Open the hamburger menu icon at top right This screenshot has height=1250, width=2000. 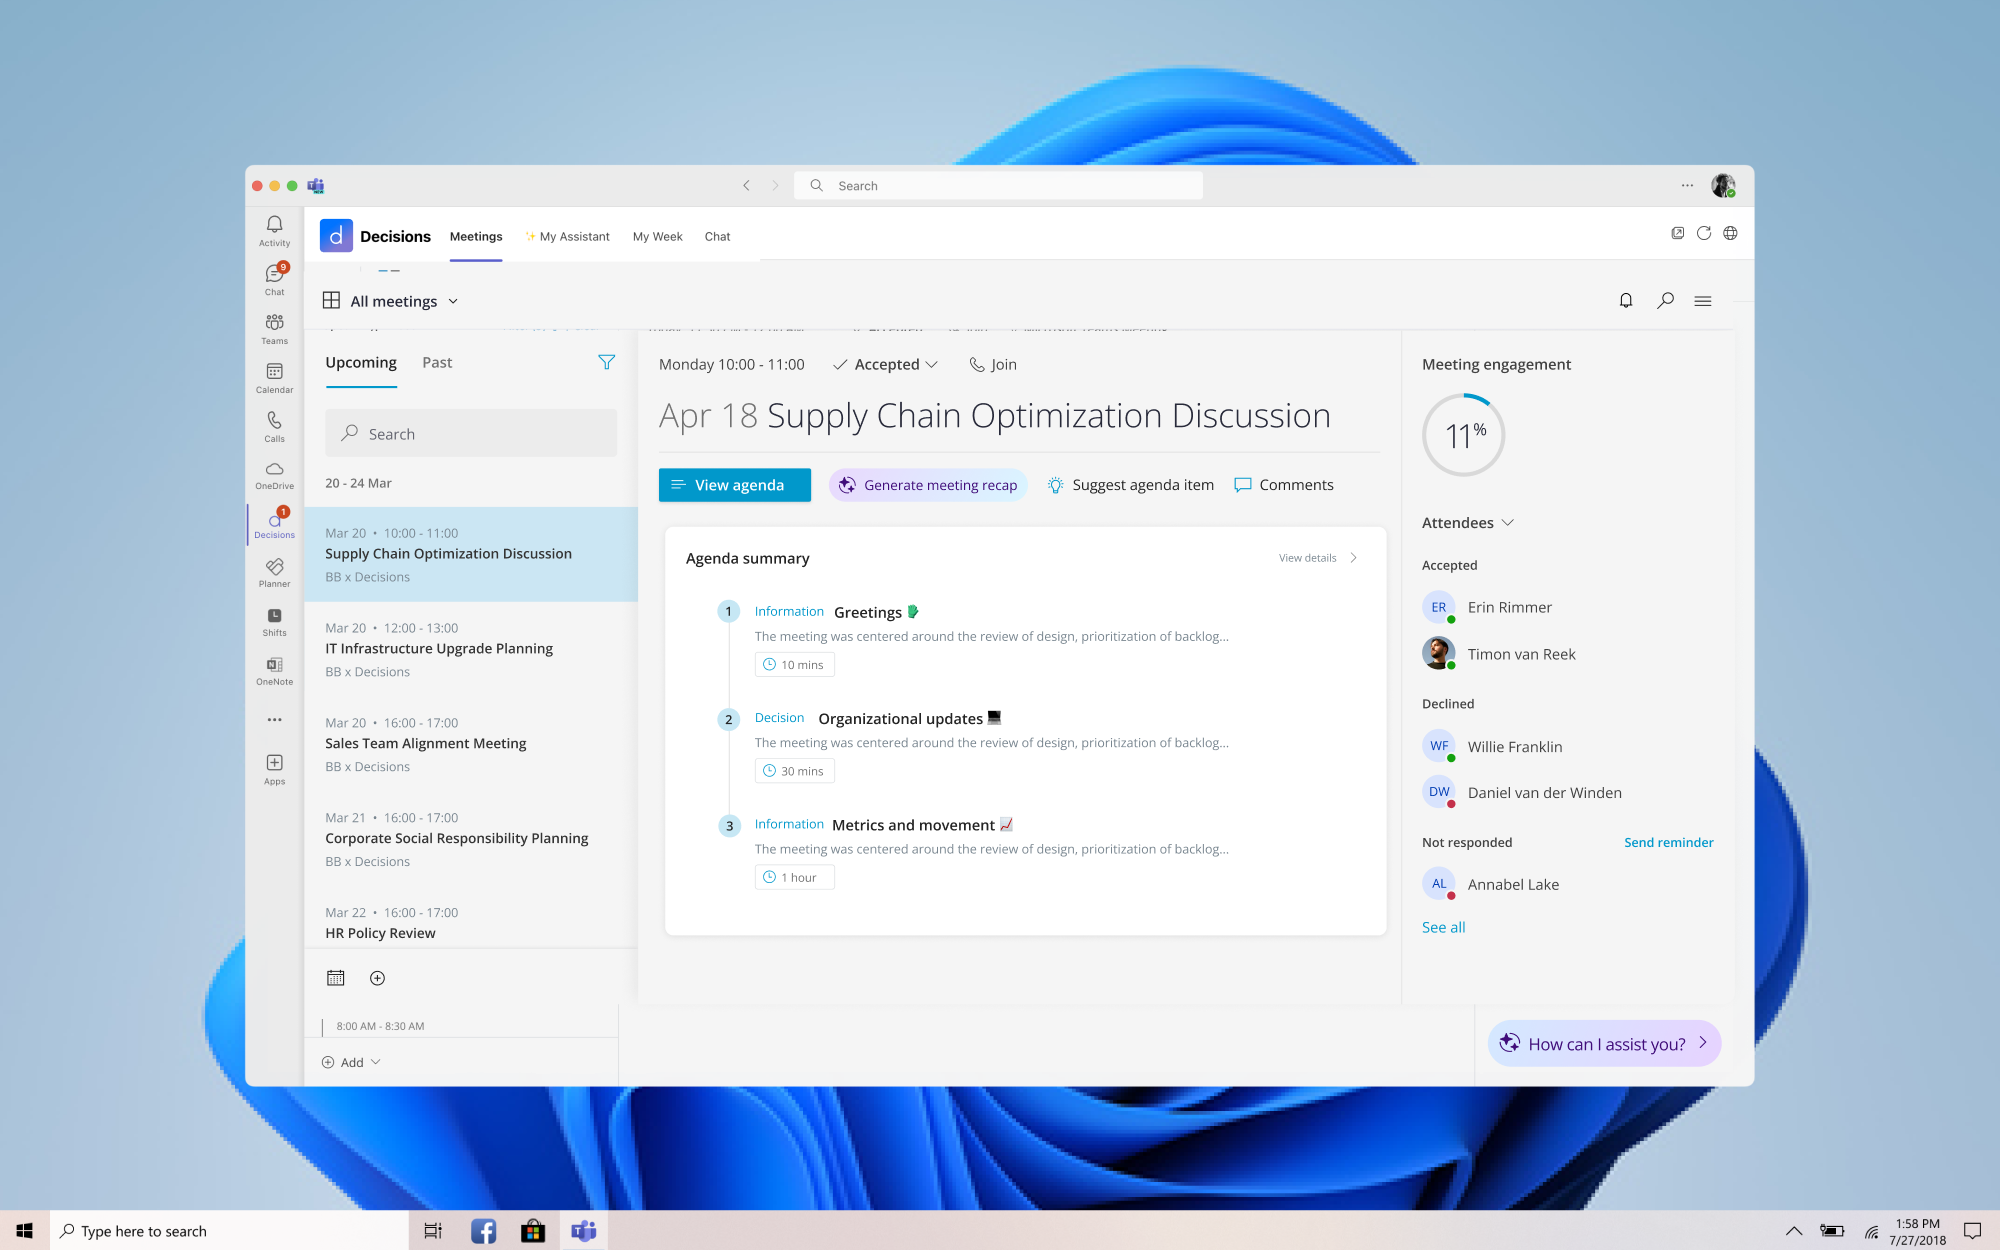[1703, 301]
